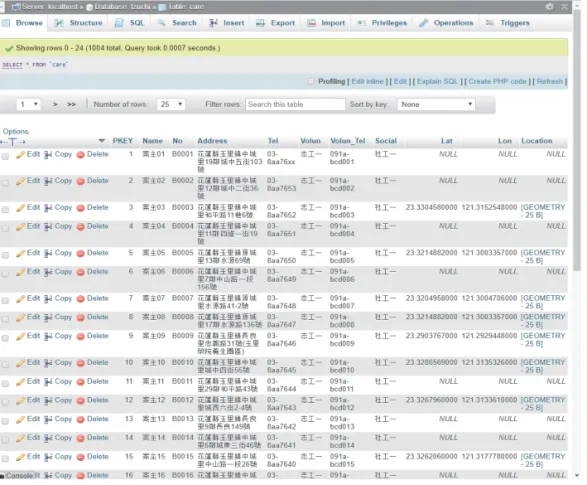Check the row 9 selection checkbox

(5, 338)
